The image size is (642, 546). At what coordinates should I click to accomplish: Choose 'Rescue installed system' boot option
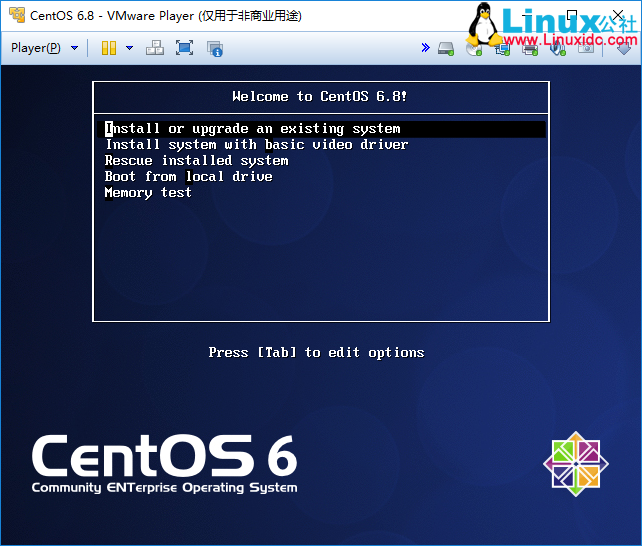197,161
